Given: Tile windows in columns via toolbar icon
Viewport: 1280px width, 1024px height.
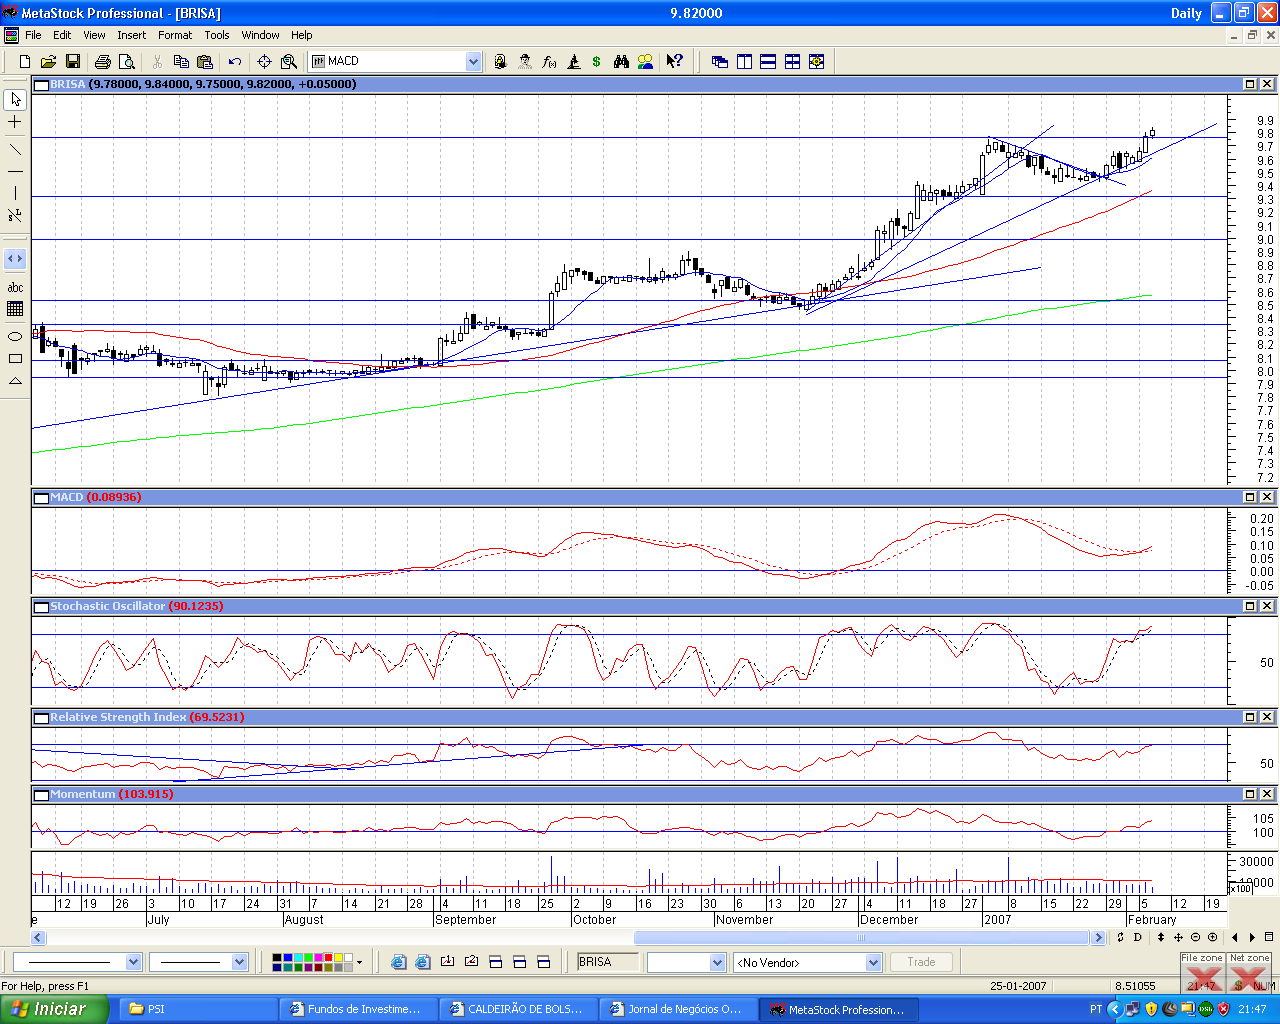Looking at the screenshot, I should coord(744,62).
